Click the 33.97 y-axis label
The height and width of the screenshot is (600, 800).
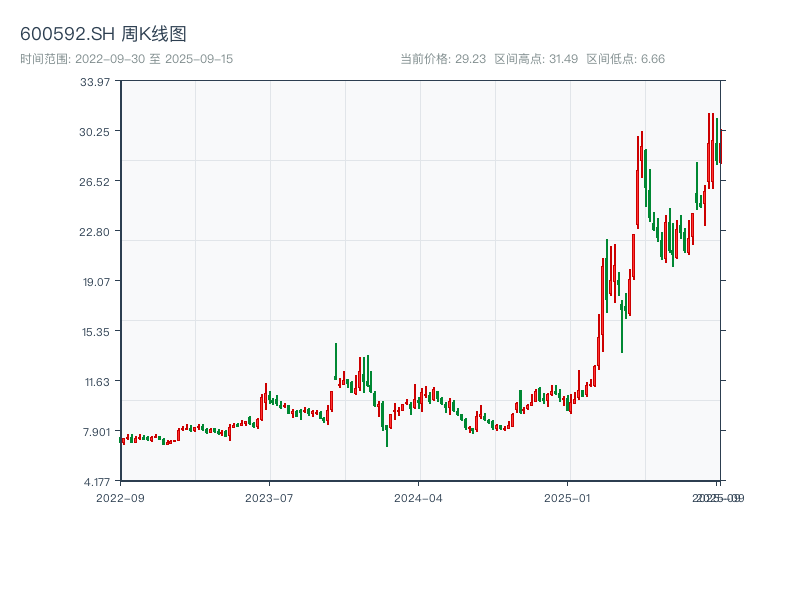[95, 82]
